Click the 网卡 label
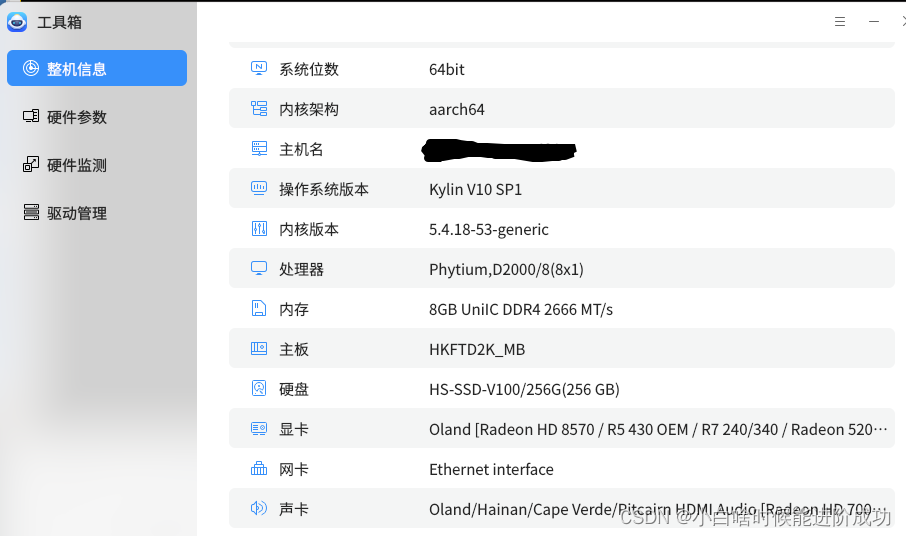The image size is (906, 536). 294,470
